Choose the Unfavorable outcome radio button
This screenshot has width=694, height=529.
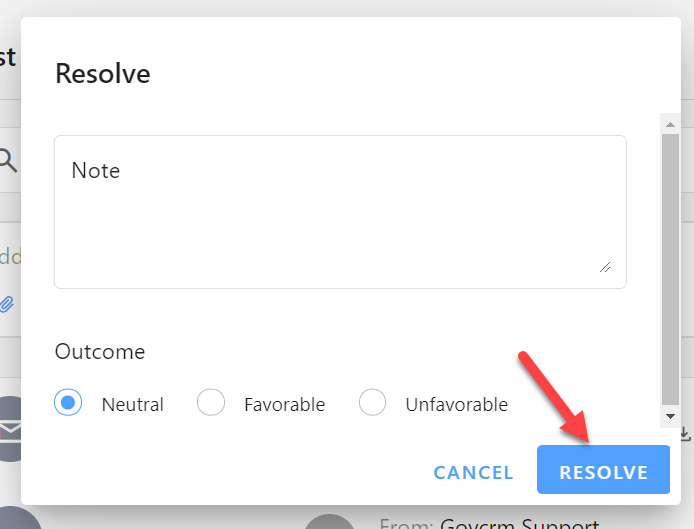coord(372,402)
